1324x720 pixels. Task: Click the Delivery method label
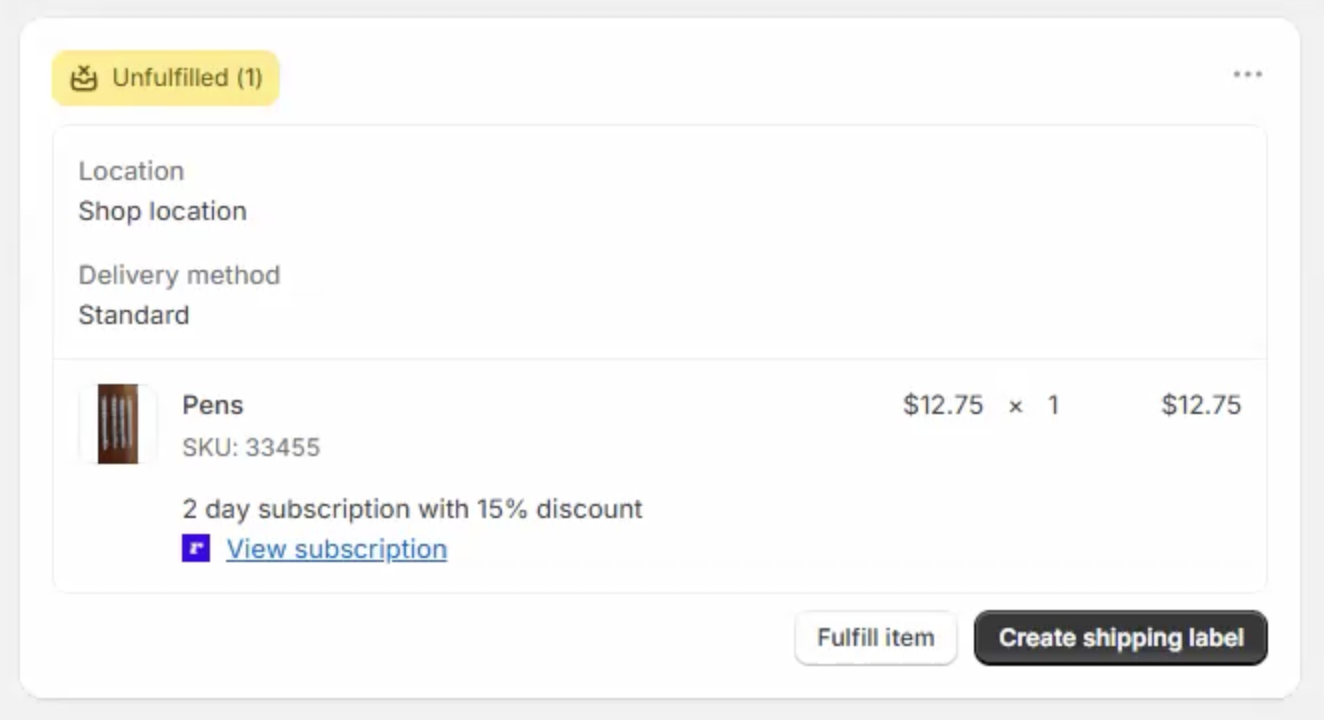click(179, 275)
